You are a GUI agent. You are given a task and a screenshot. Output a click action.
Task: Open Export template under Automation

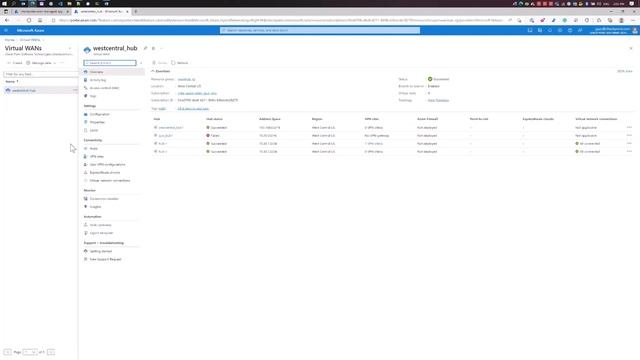(101, 233)
